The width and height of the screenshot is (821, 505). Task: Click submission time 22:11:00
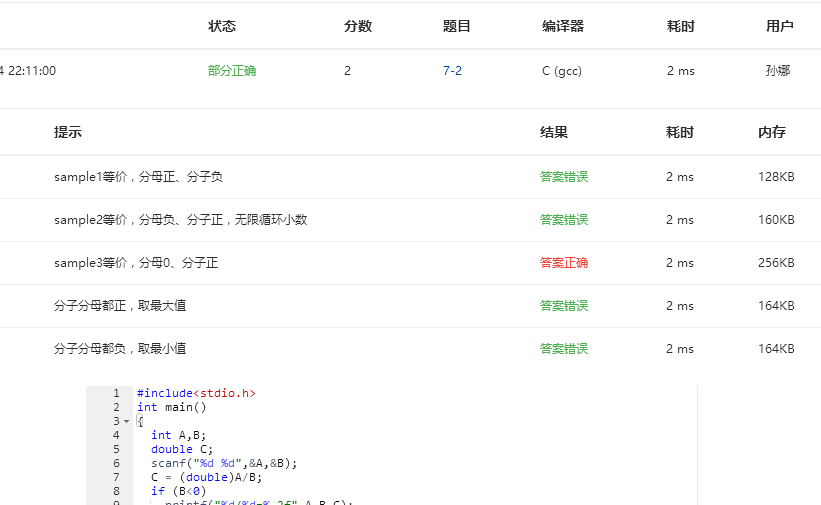[32, 71]
